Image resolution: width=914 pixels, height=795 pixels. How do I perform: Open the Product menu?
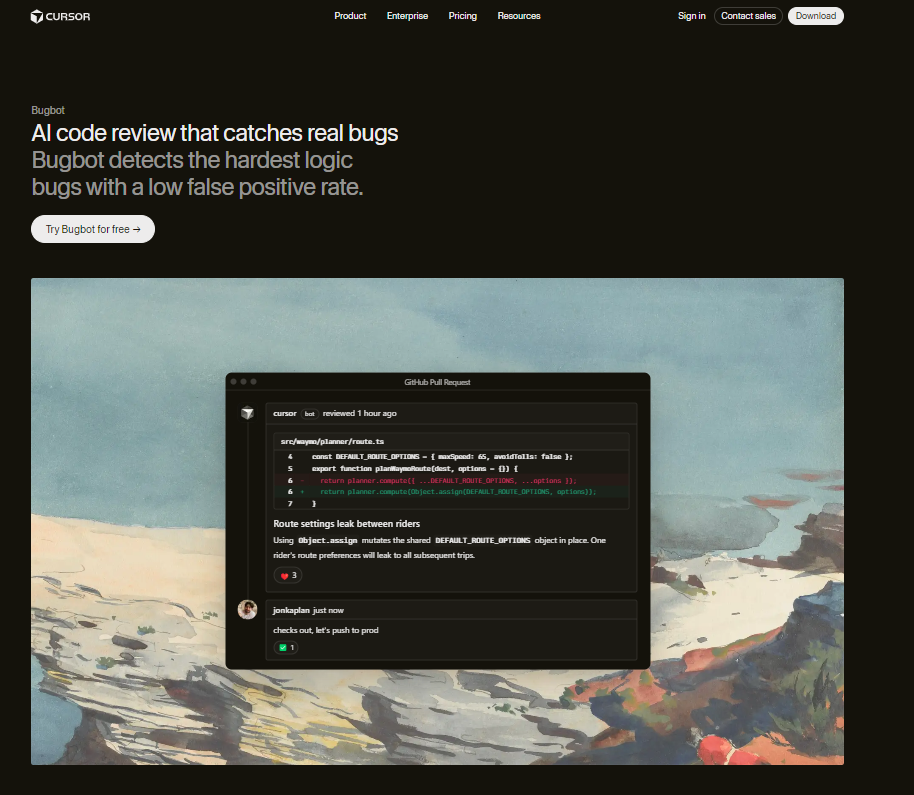(x=350, y=16)
